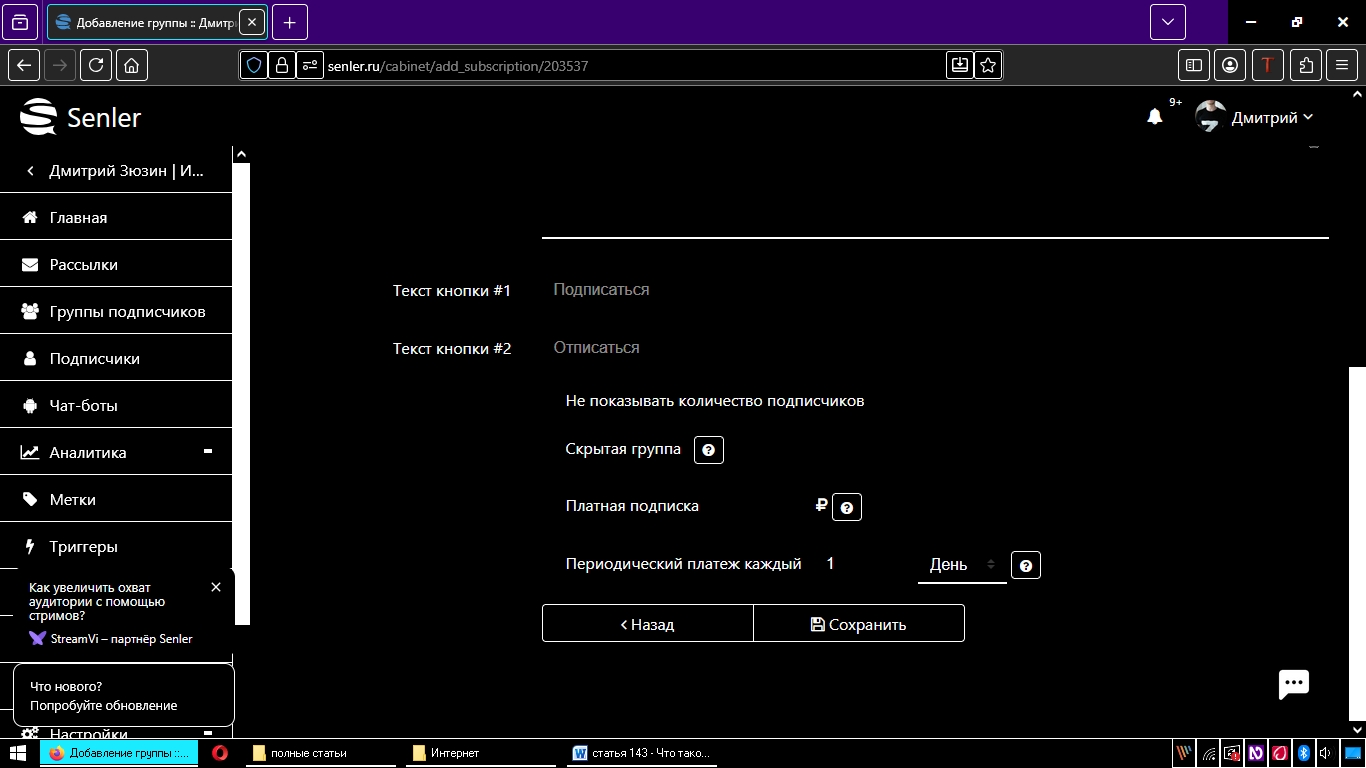
Task: Enable the Платная подписка option
Action: pos(632,506)
